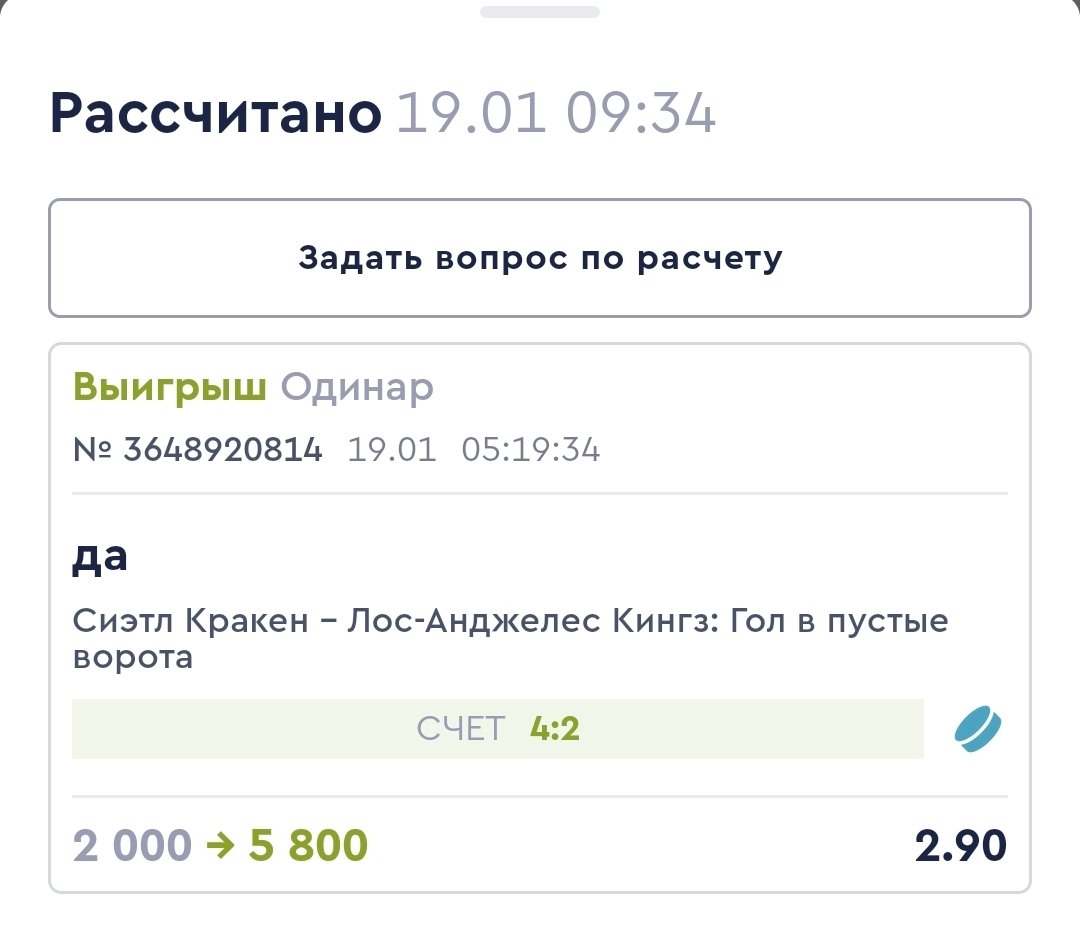Click the hockey puck sport icon
The width and height of the screenshot is (1080, 942).
pos(978,728)
